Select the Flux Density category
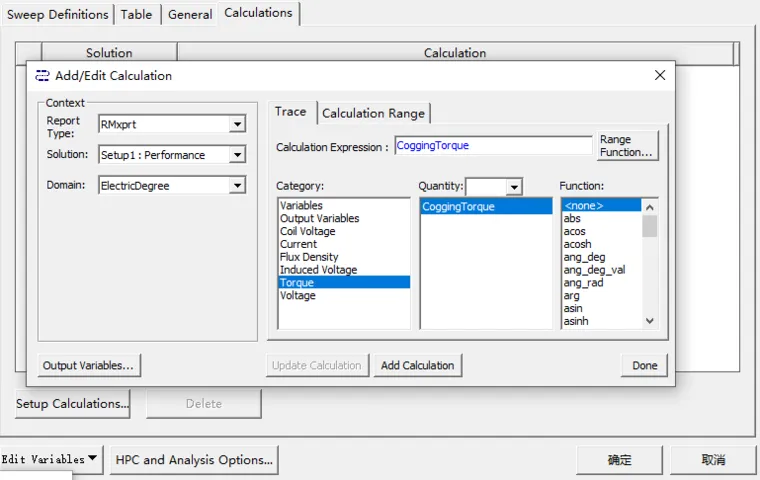 click(344, 257)
